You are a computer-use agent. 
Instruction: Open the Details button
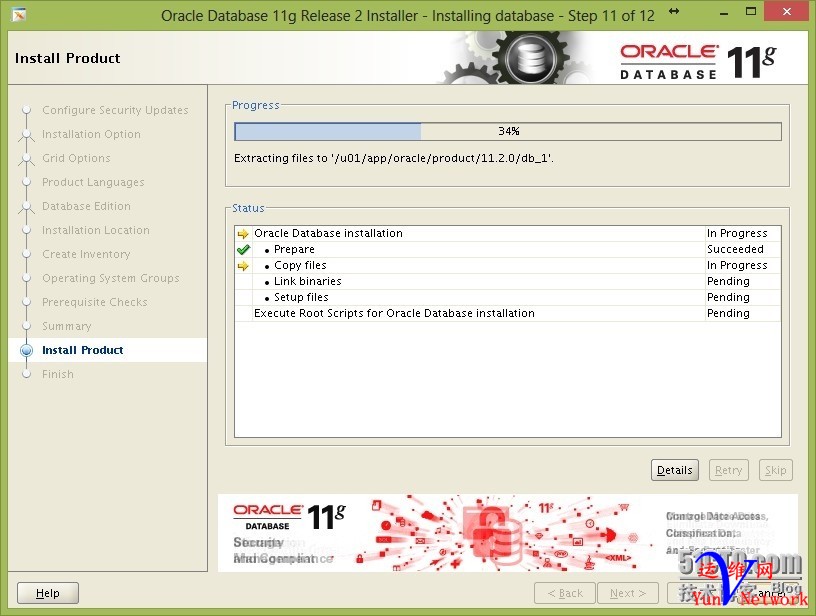point(674,470)
